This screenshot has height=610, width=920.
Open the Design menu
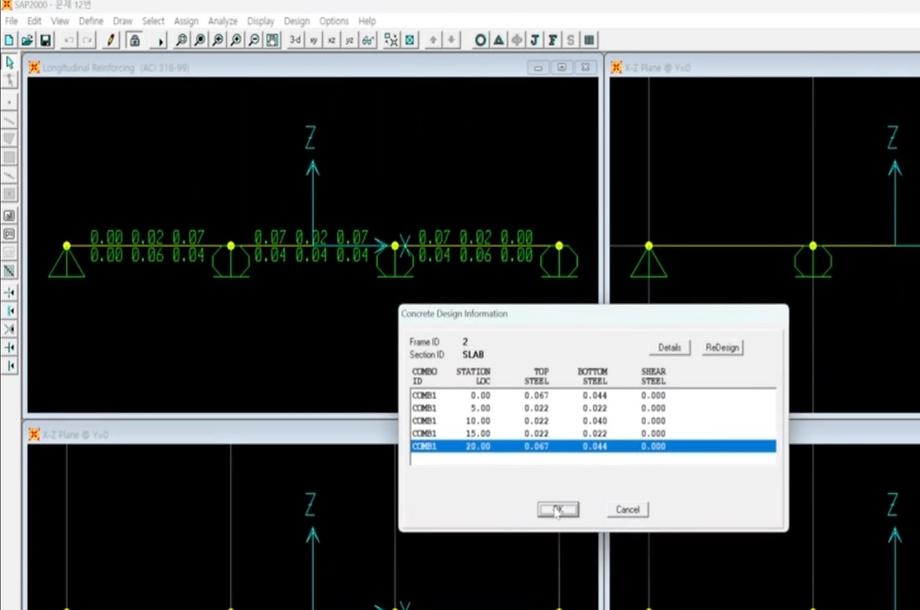[296, 21]
